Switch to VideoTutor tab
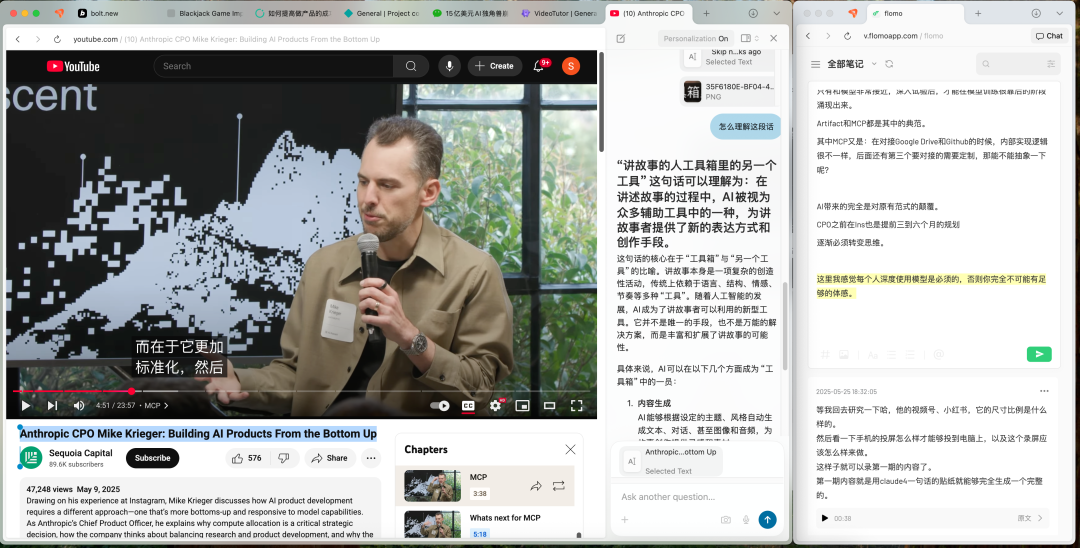1080x548 pixels. 559,13
